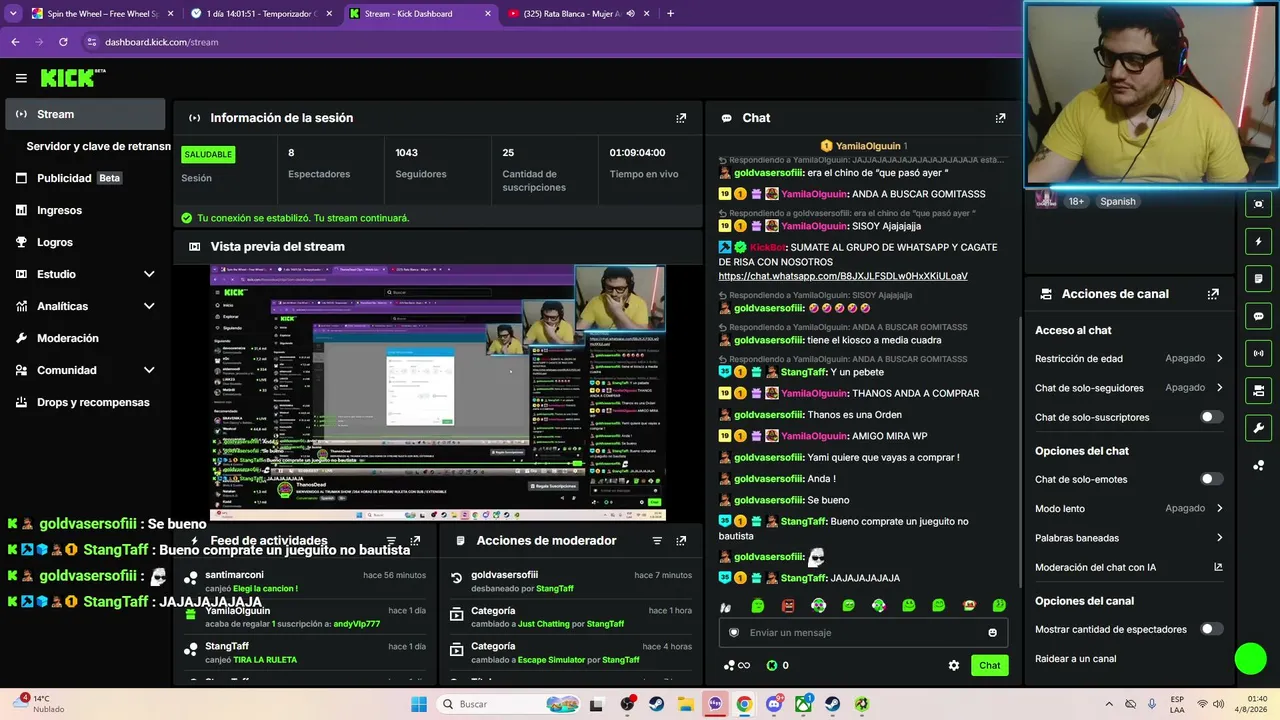This screenshot has height=720, width=1280.
Task: Click the stream preview thumbnail
Action: (x=438, y=393)
